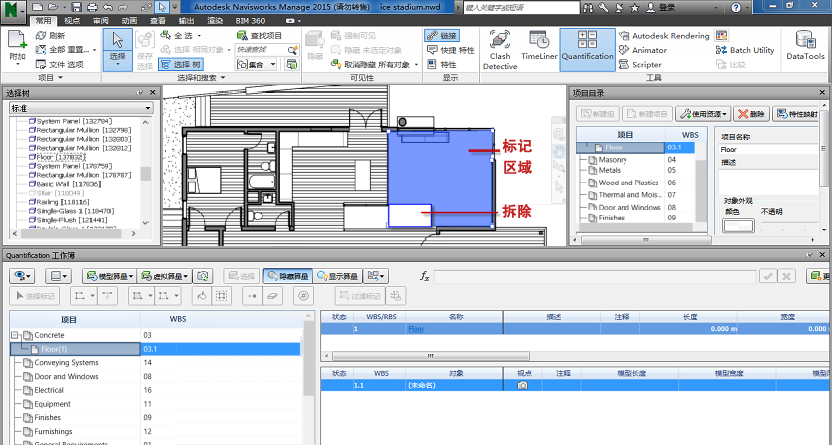This screenshot has width=832, height=445.
Task: Click Property Mapping (特性映射) button
Action: pos(796,114)
